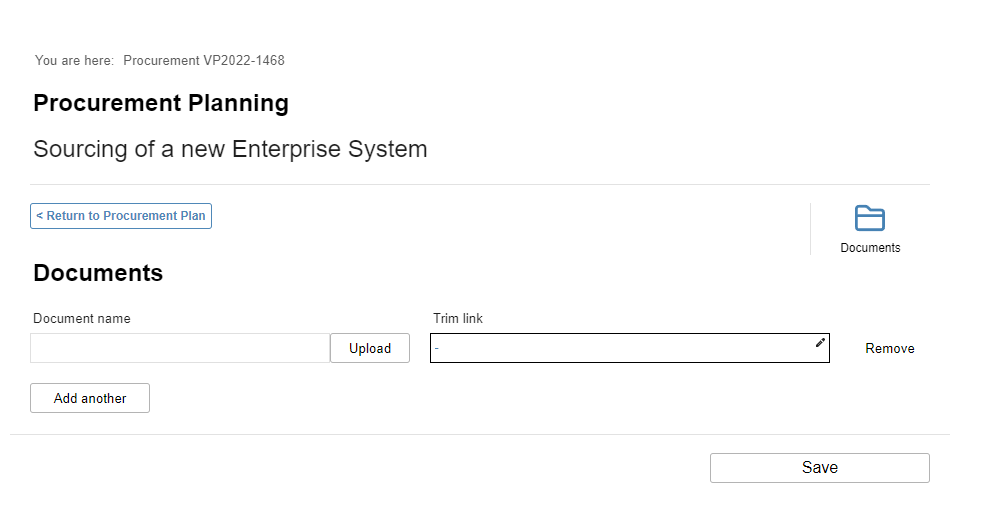The height and width of the screenshot is (531, 992).
Task: Click the dash link inside Trim link
Action: [x=437, y=348]
